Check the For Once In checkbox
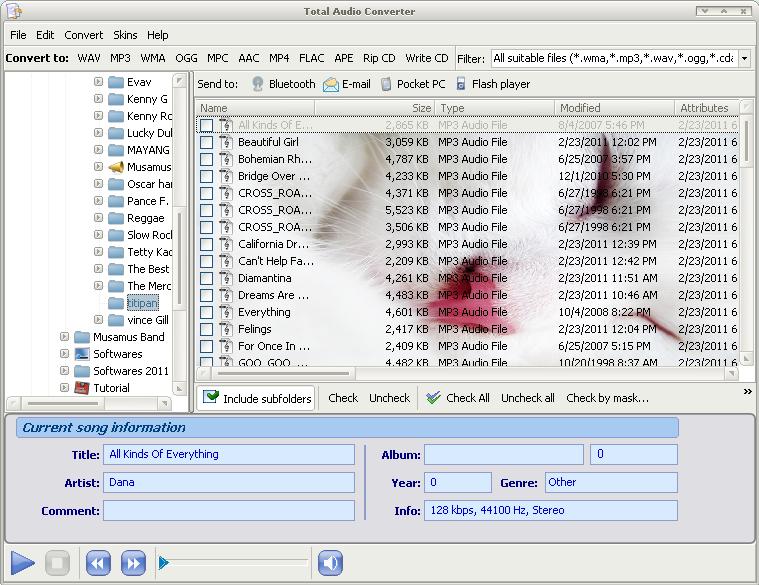 (x=206, y=346)
